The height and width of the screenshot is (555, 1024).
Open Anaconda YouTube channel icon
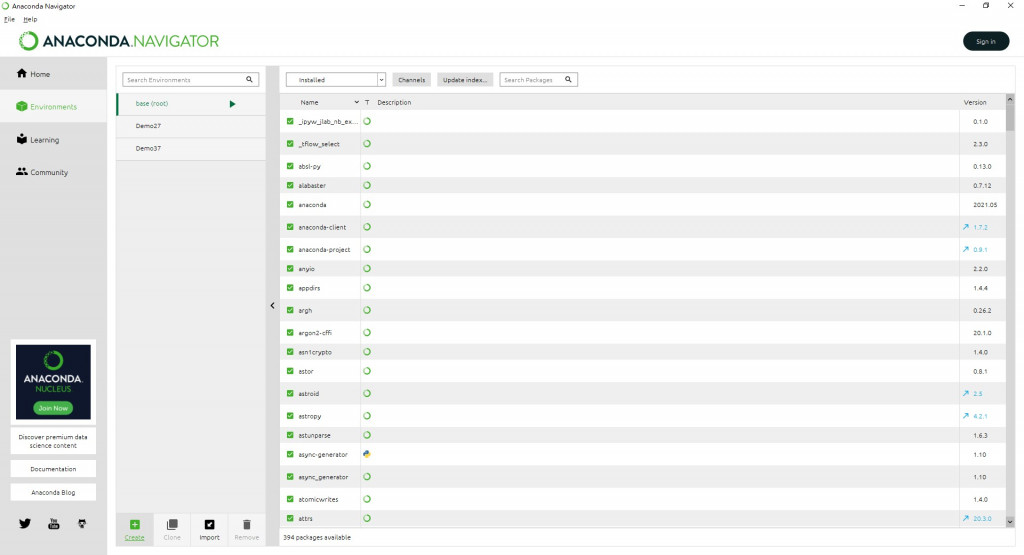coord(54,523)
